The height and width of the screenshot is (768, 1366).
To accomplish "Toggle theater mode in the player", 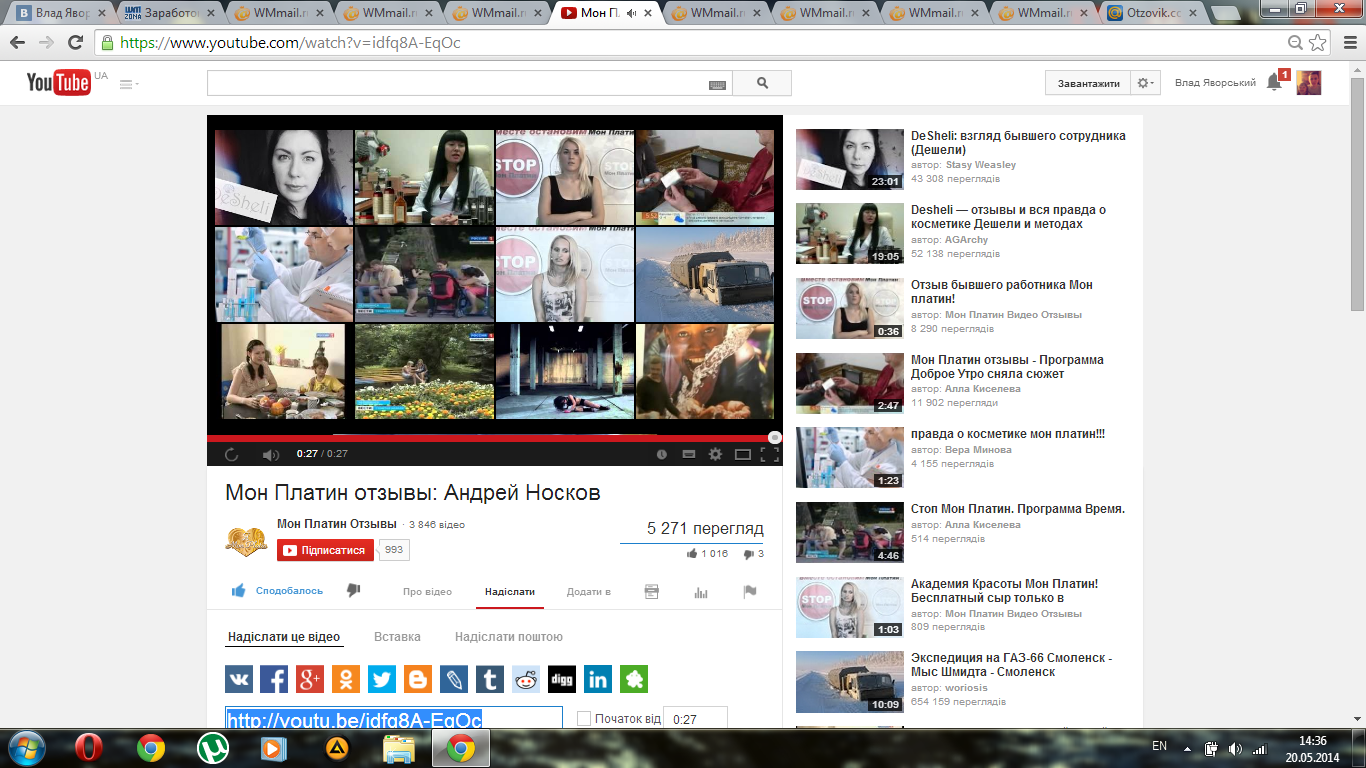I will 743,454.
